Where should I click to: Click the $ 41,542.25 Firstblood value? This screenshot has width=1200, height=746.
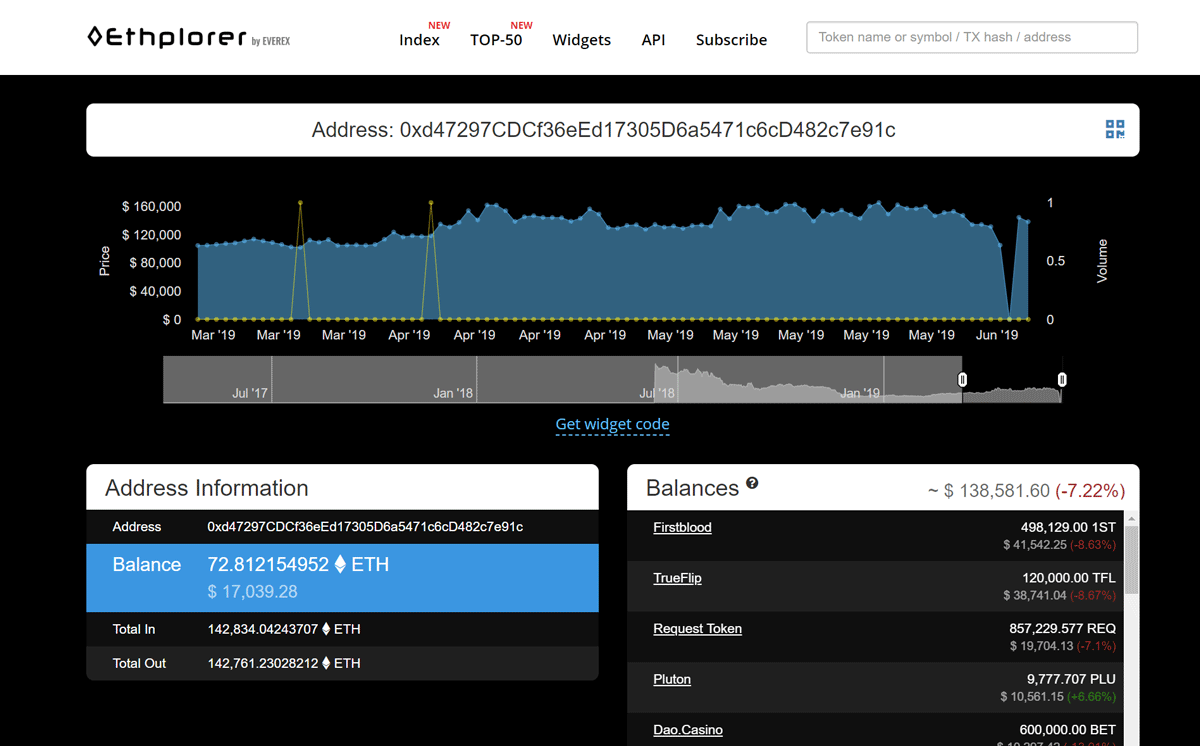1035,545
